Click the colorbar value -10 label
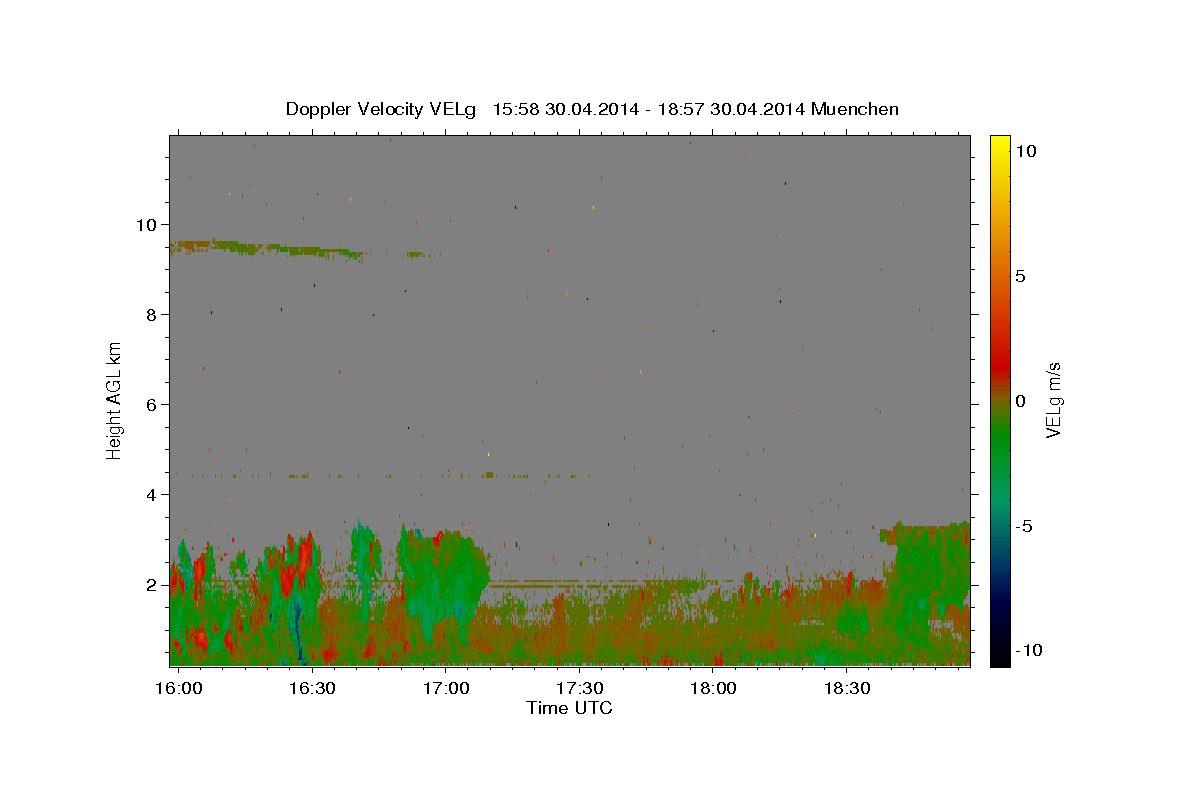This screenshot has width=1200, height=800. coord(1027,651)
